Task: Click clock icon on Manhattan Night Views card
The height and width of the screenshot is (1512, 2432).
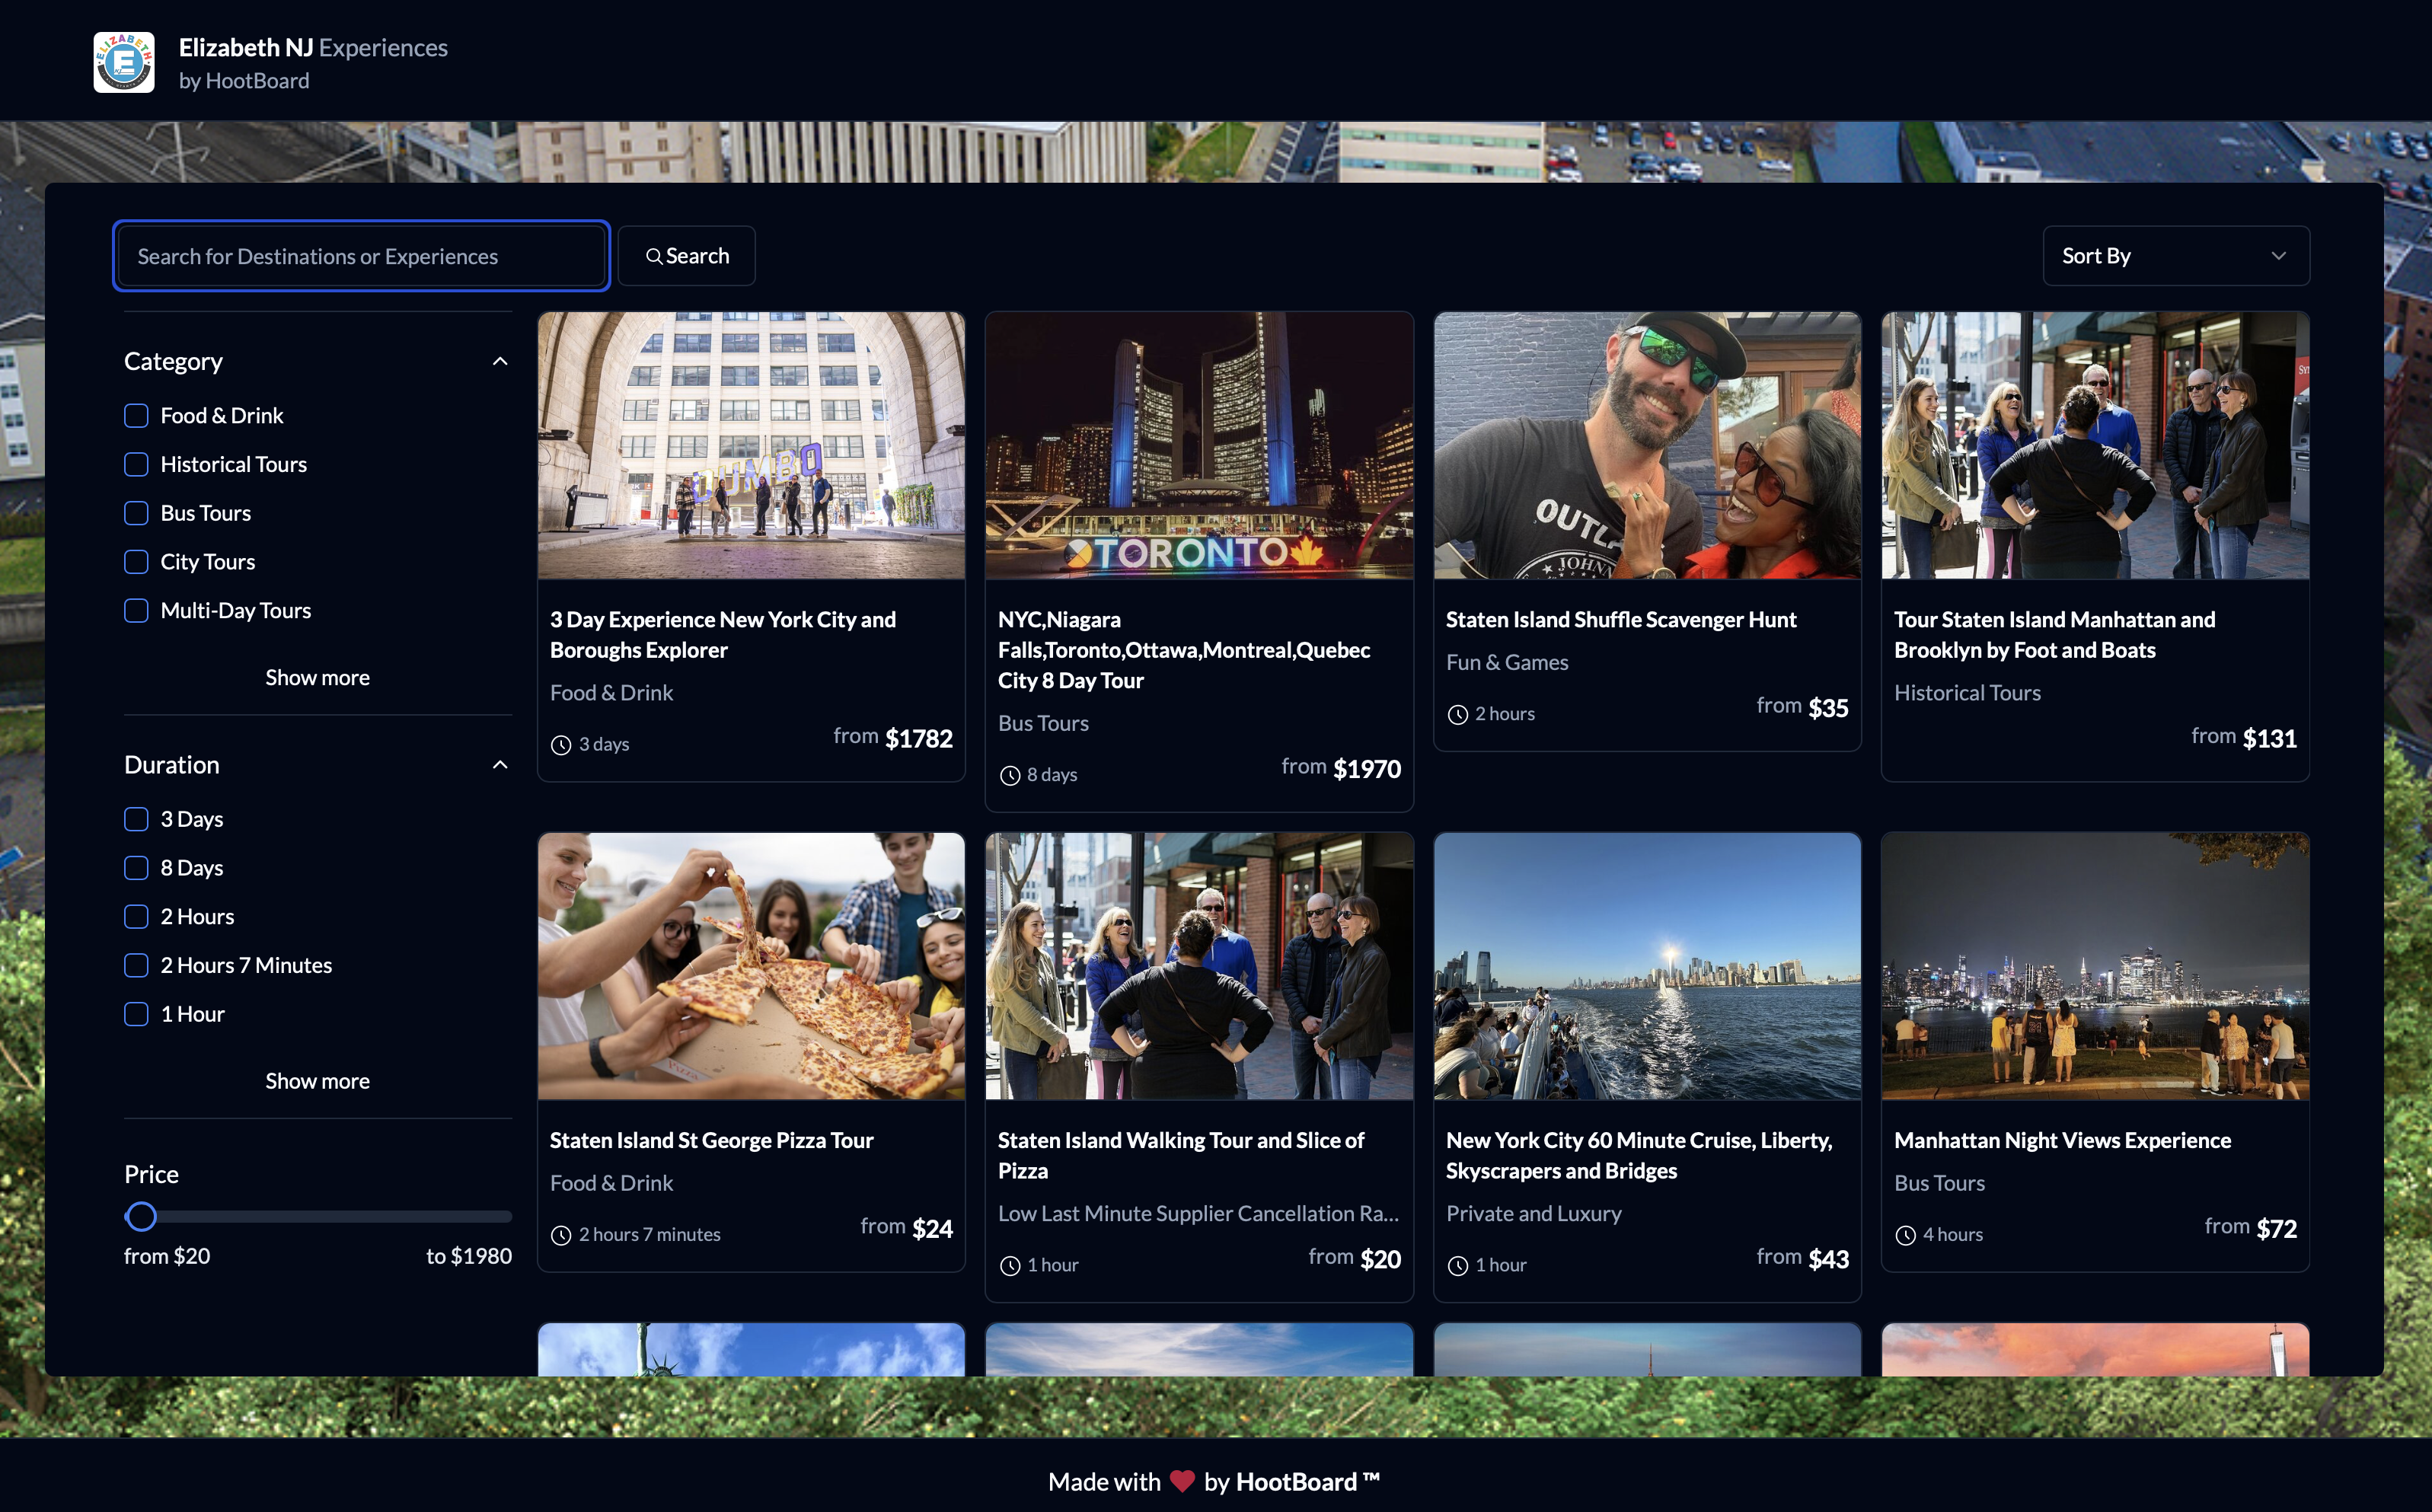Action: [x=1906, y=1236]
